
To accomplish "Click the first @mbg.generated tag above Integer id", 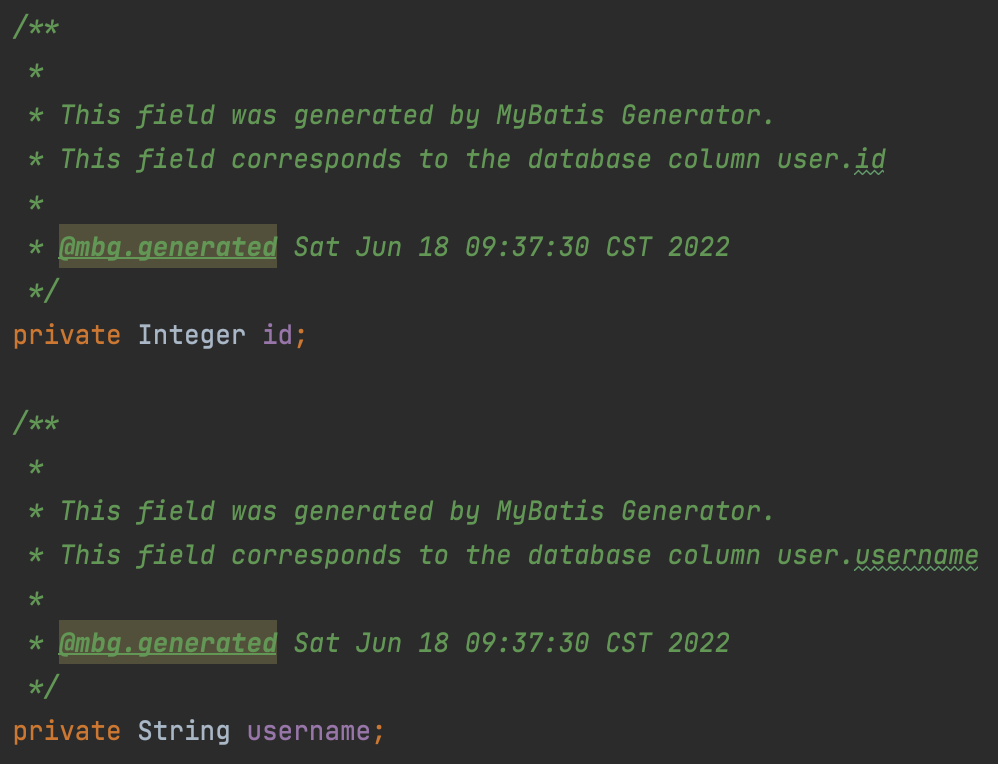I will click(167, 247).
